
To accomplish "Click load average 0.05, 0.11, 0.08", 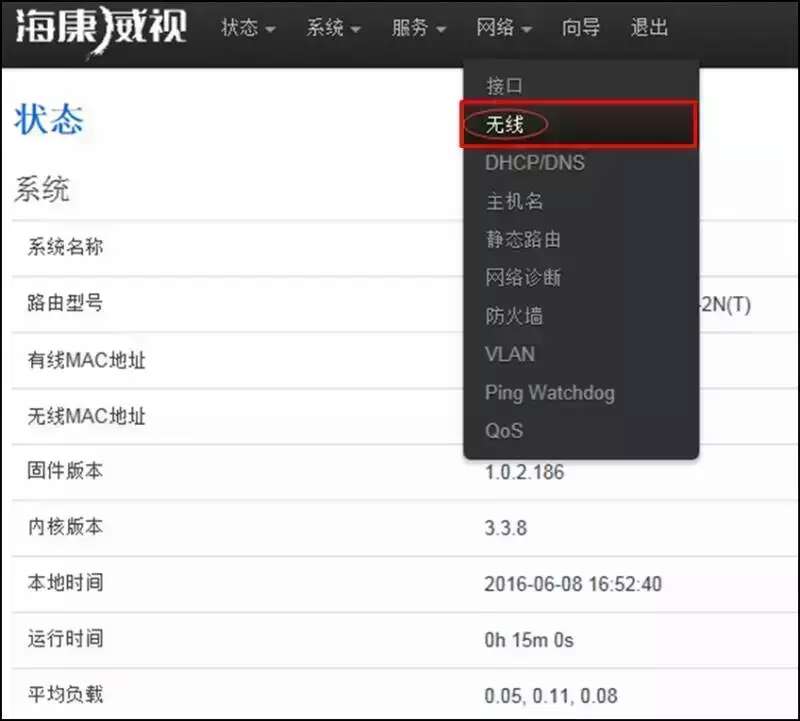I will coord(551,696).
